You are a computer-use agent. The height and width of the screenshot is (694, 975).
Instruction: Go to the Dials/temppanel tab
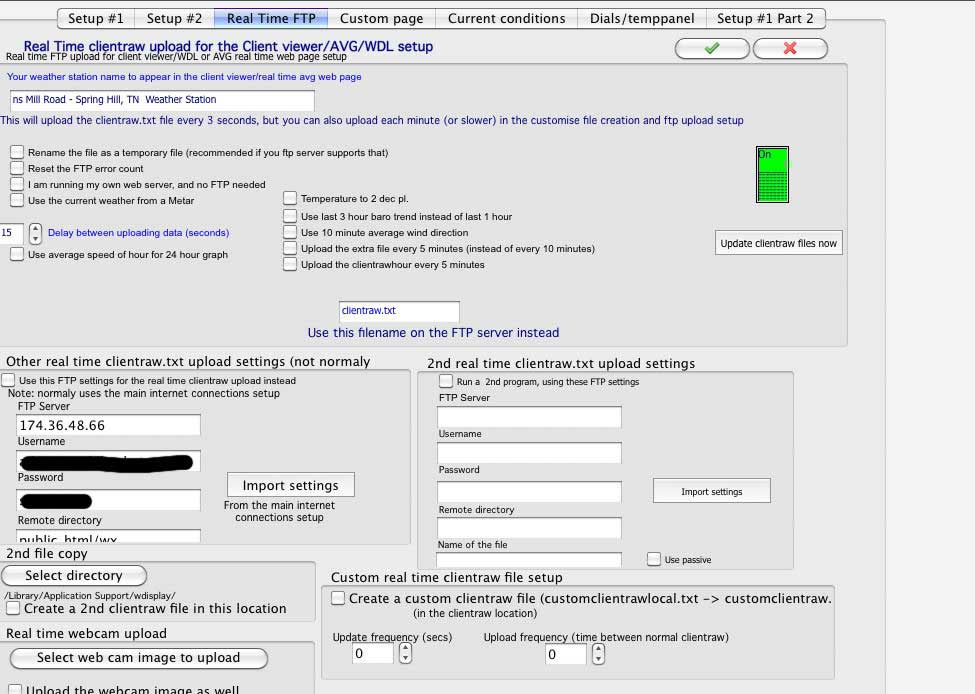coord(642,19)
